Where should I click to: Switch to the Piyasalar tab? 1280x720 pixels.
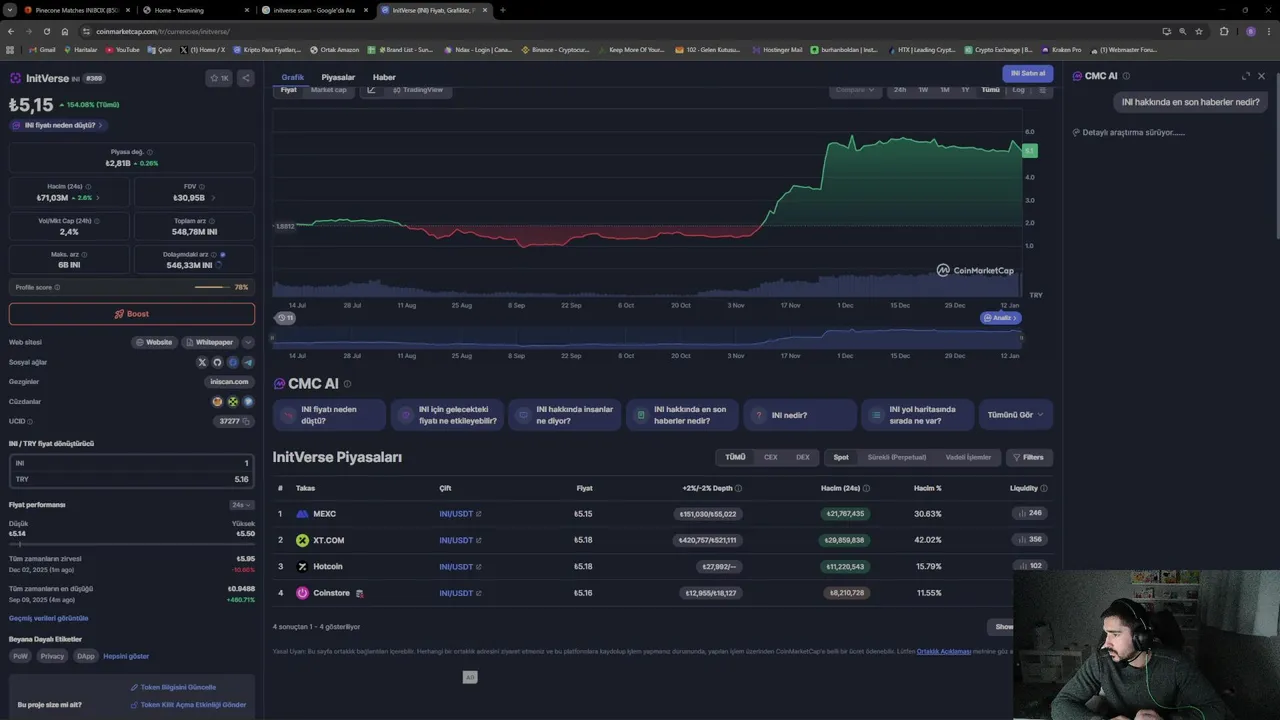[x=338, y=77]
